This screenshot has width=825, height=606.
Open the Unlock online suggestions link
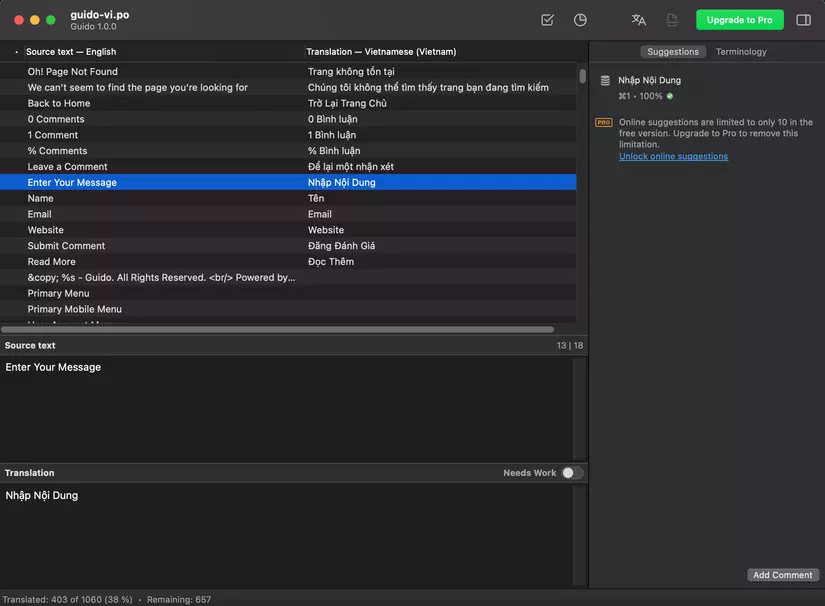pos(673,156)
